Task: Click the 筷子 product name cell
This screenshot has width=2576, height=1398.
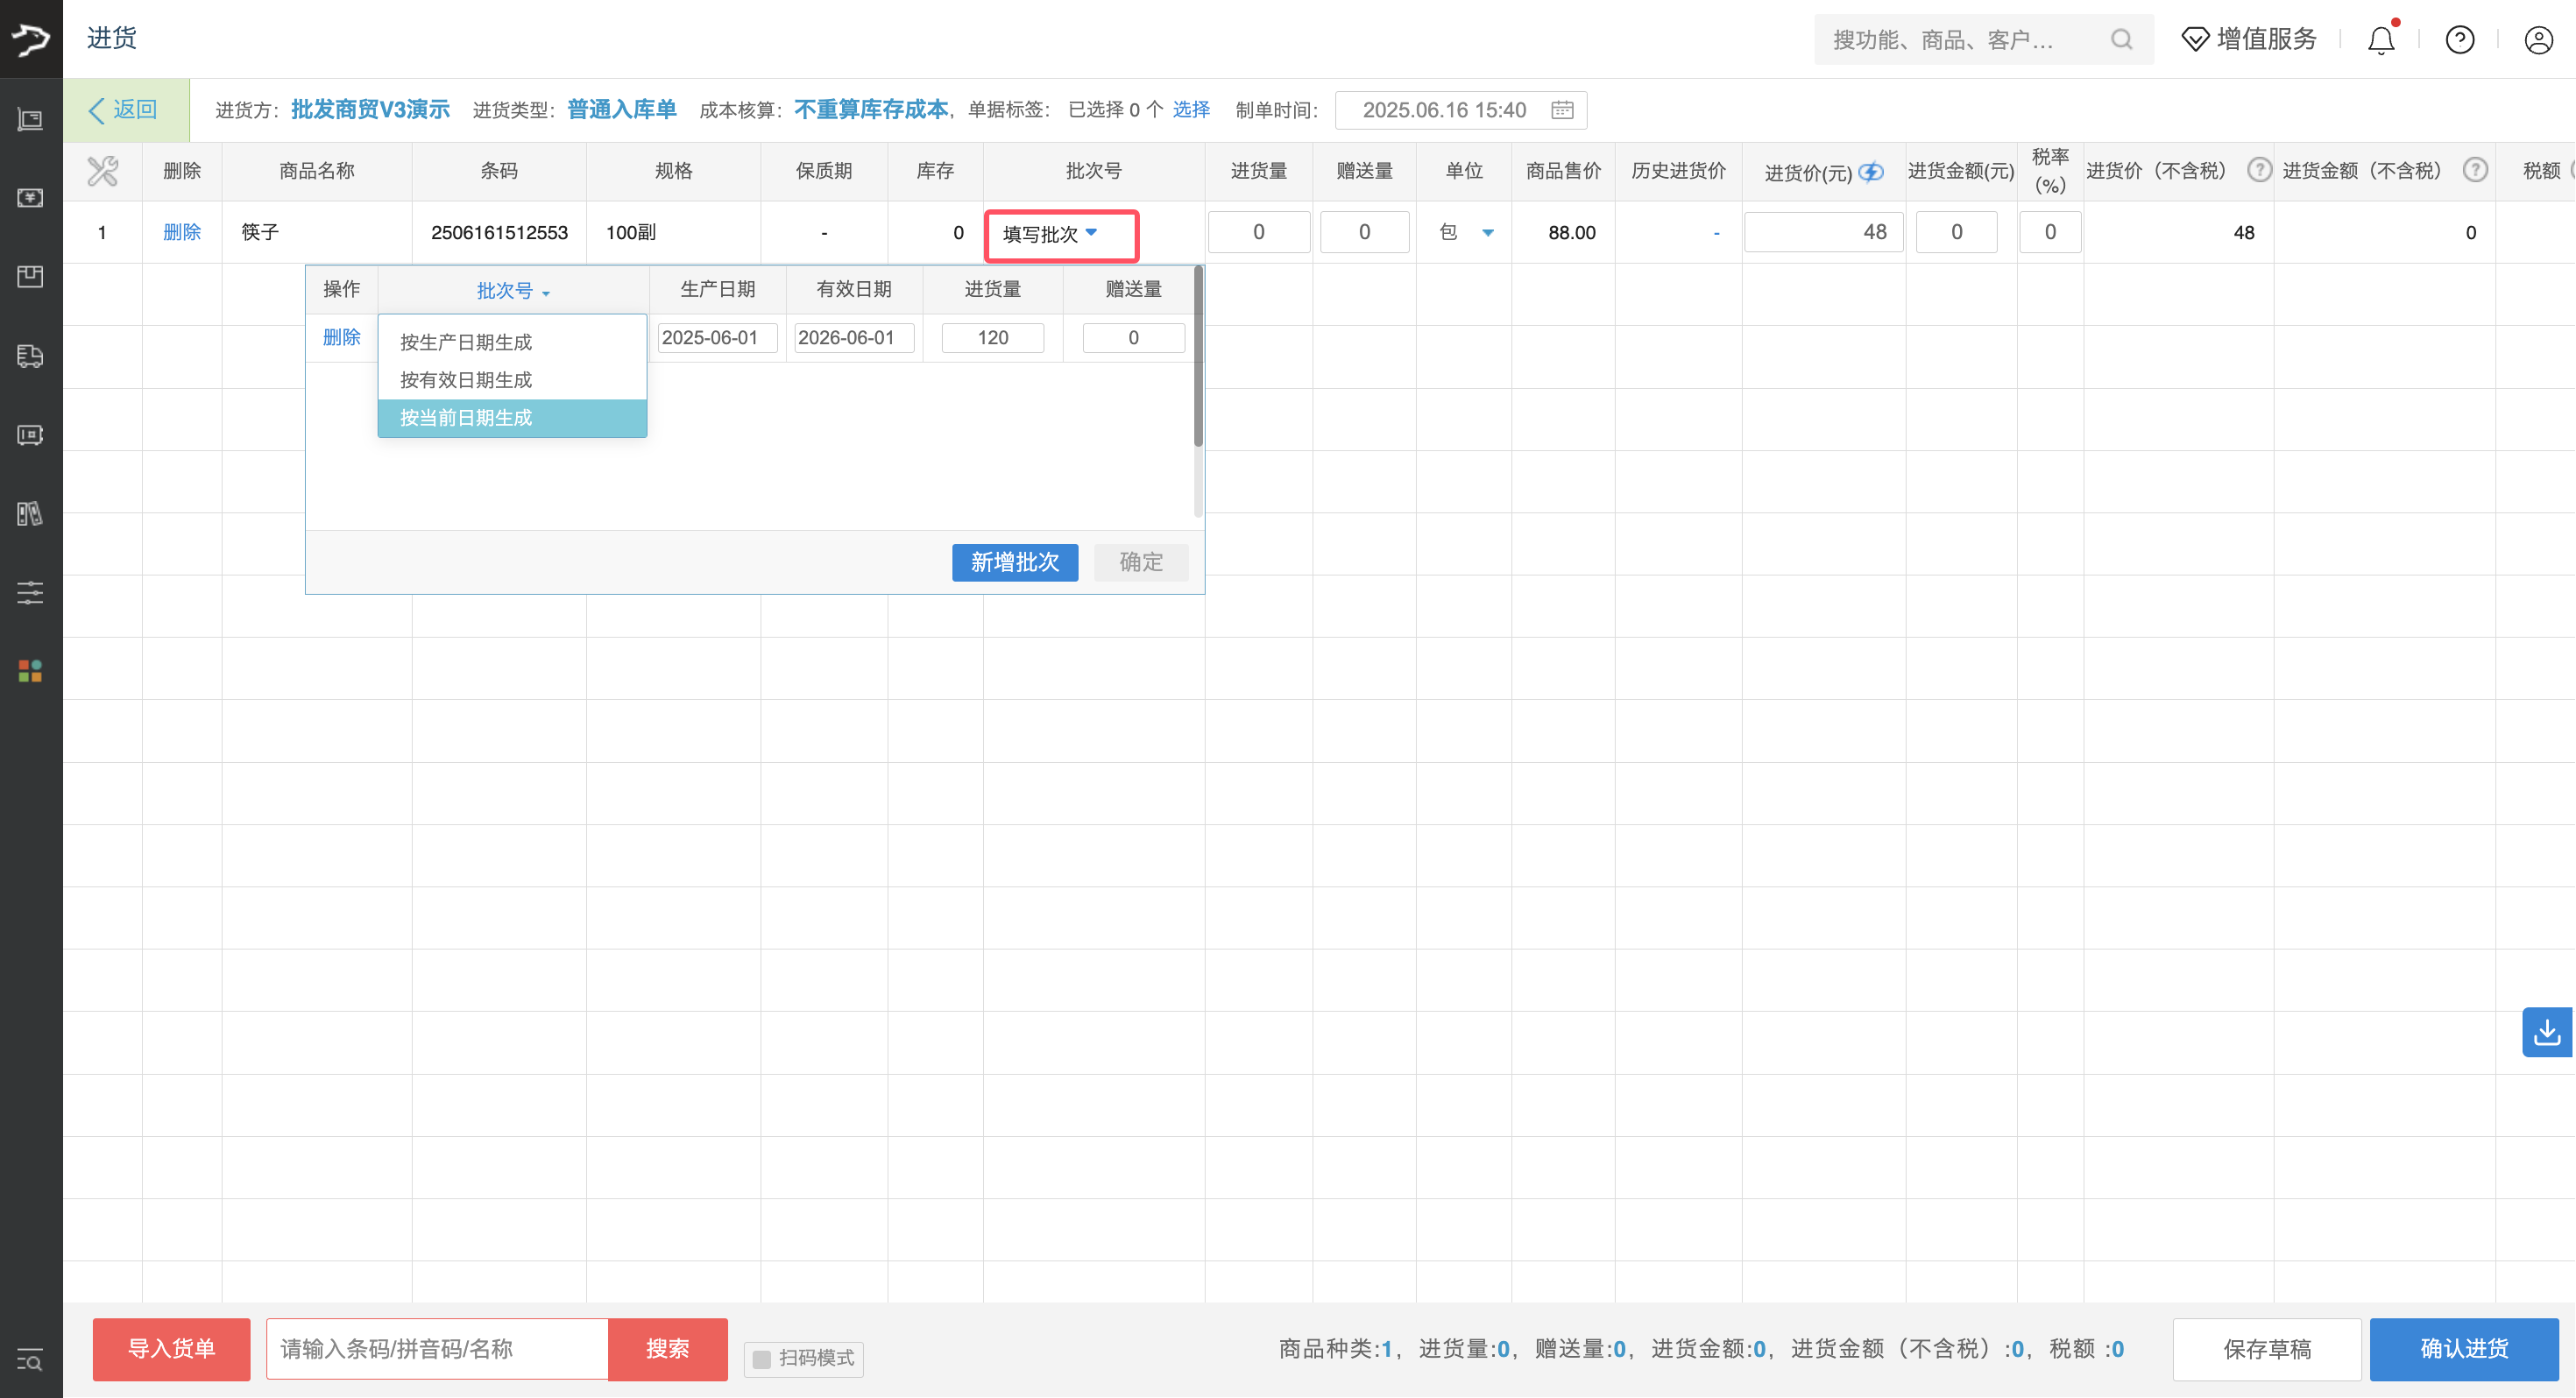Action: coord(316,232)
